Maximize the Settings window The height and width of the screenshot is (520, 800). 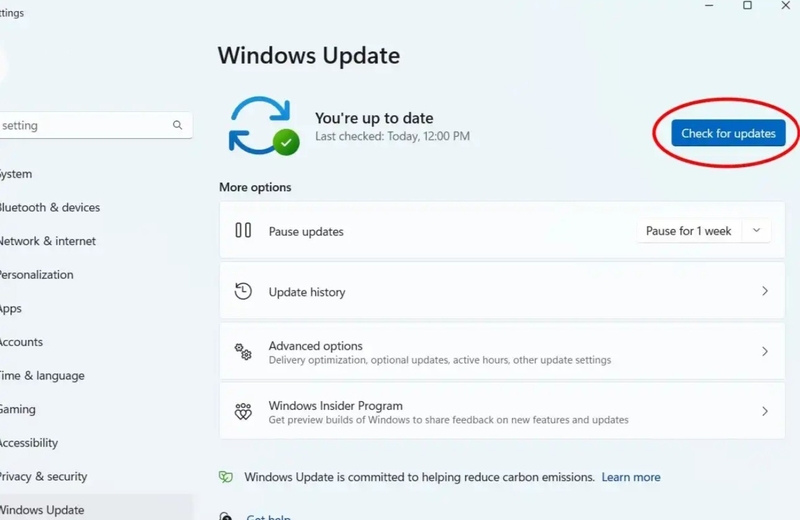pos(747,5)
